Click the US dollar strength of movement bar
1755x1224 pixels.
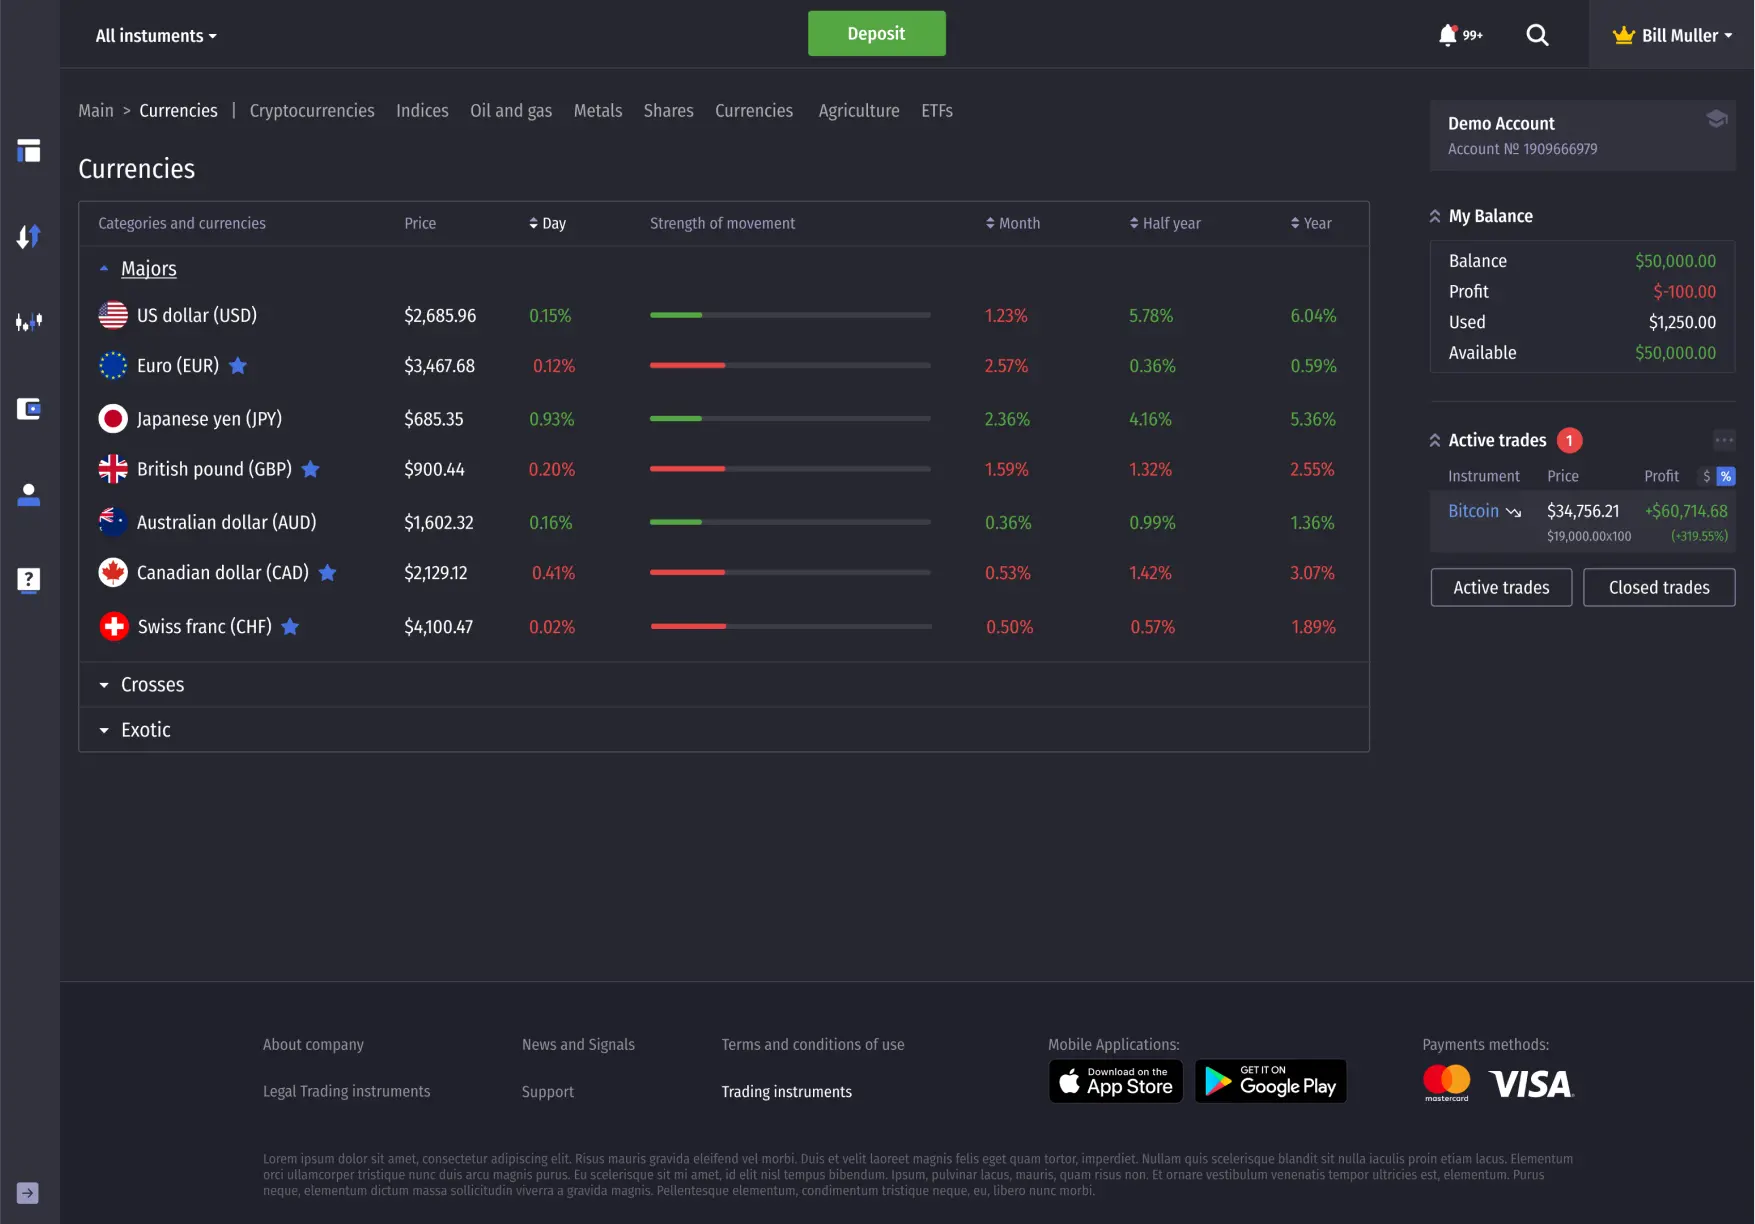point(789,315)
